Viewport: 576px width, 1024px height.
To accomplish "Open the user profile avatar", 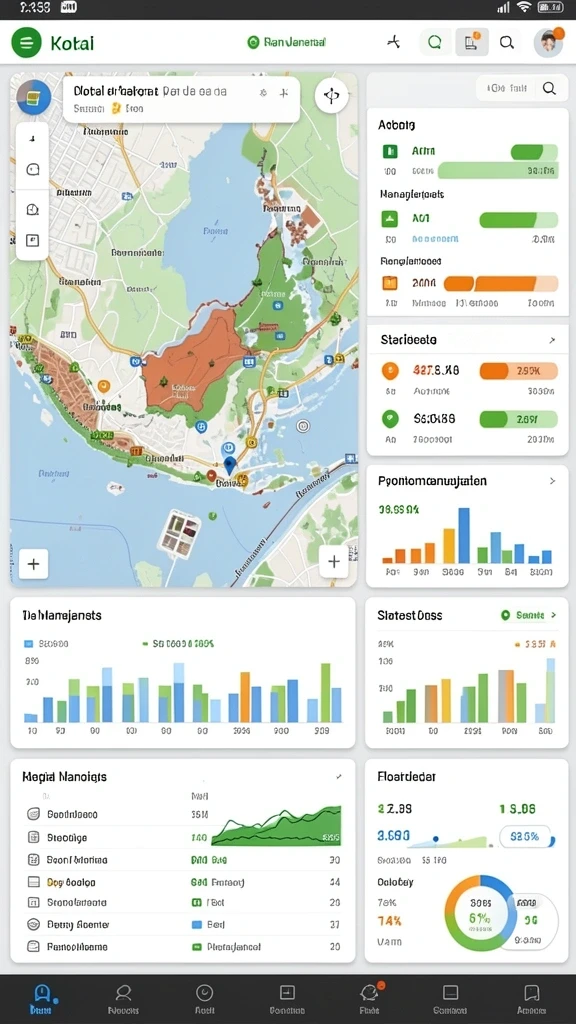I will click(x=548, y=43).
